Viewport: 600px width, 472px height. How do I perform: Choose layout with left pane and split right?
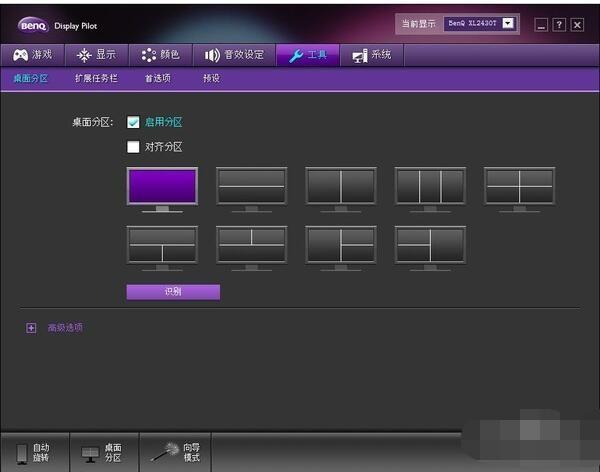(x=341, y=248)
